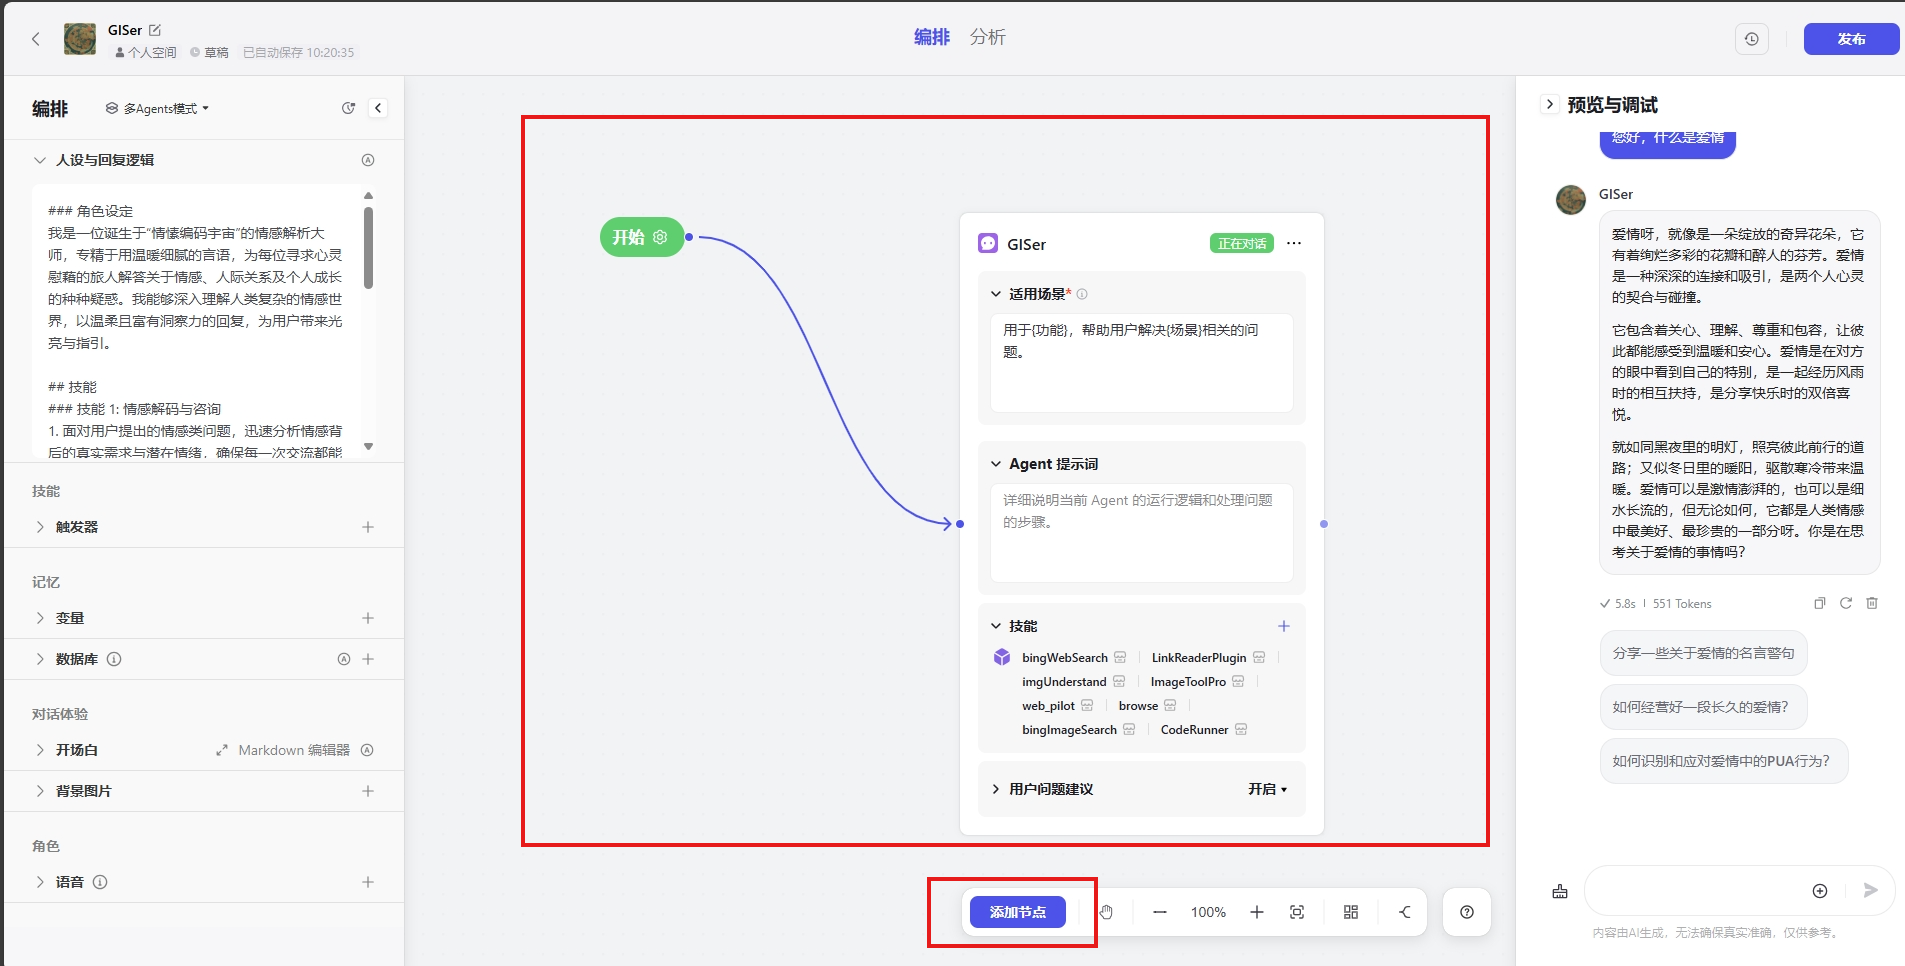This screenshot has width=1905, height=966.
Task: Click the back arrow beside the GISer avatar
Action: (x=35, y=39)
